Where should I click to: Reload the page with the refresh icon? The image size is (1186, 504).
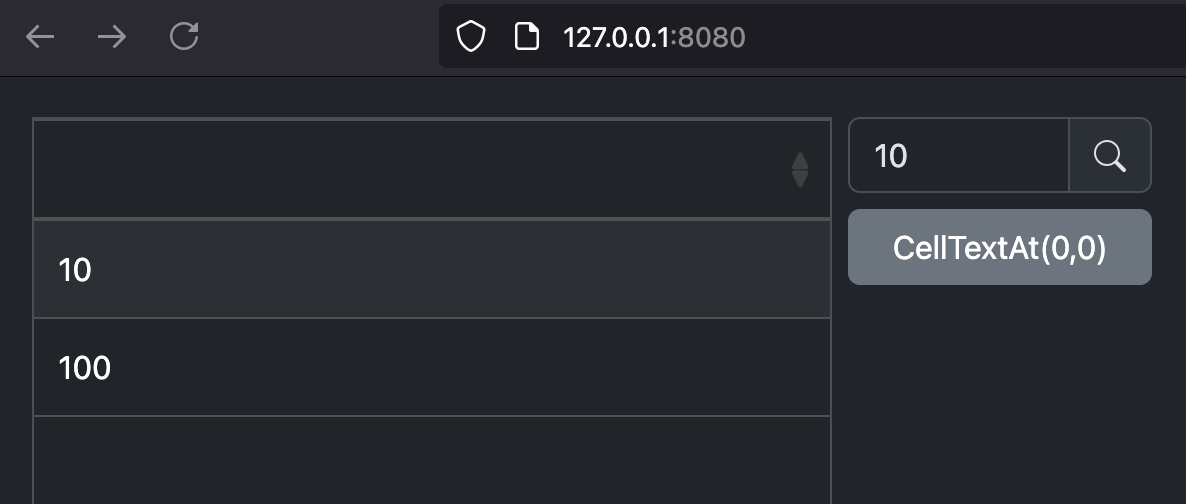point(184,36)
